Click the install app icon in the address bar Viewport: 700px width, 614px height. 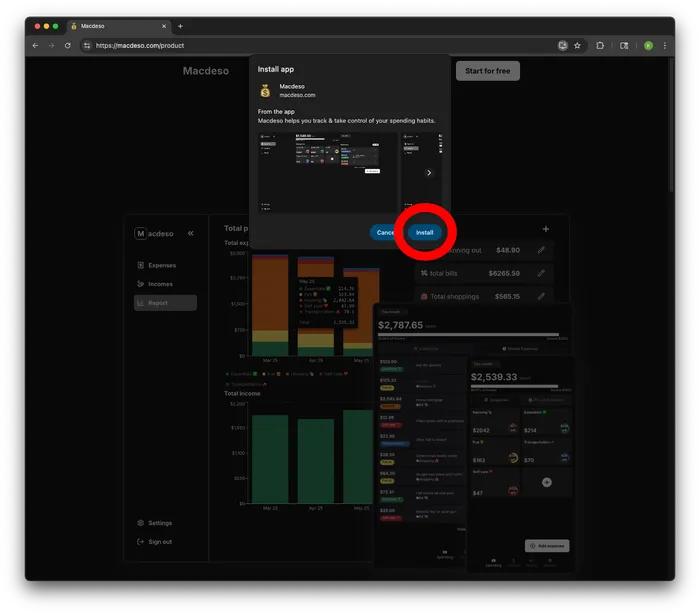click(x=562, y=46)
